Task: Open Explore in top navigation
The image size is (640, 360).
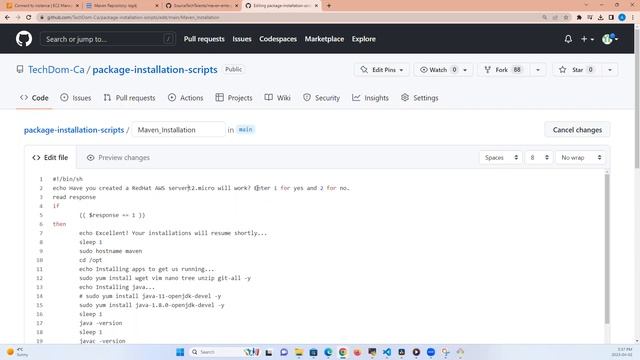Action: pos(364,39)
